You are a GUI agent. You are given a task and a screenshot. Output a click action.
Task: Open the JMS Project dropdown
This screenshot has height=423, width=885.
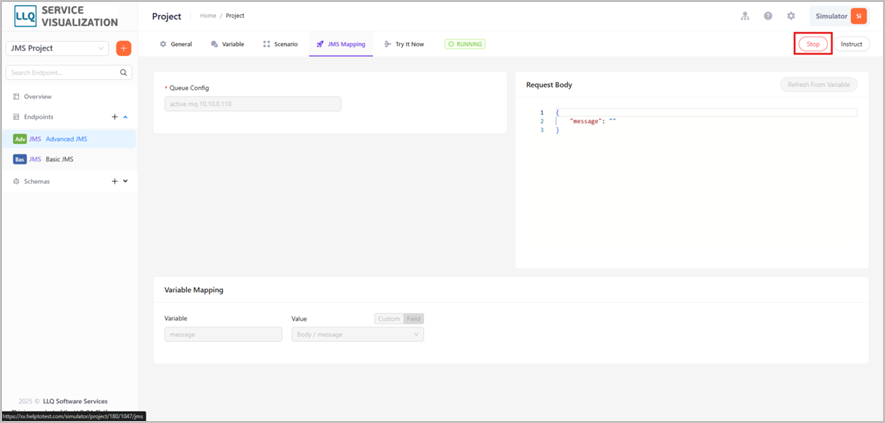click(57, 49)
